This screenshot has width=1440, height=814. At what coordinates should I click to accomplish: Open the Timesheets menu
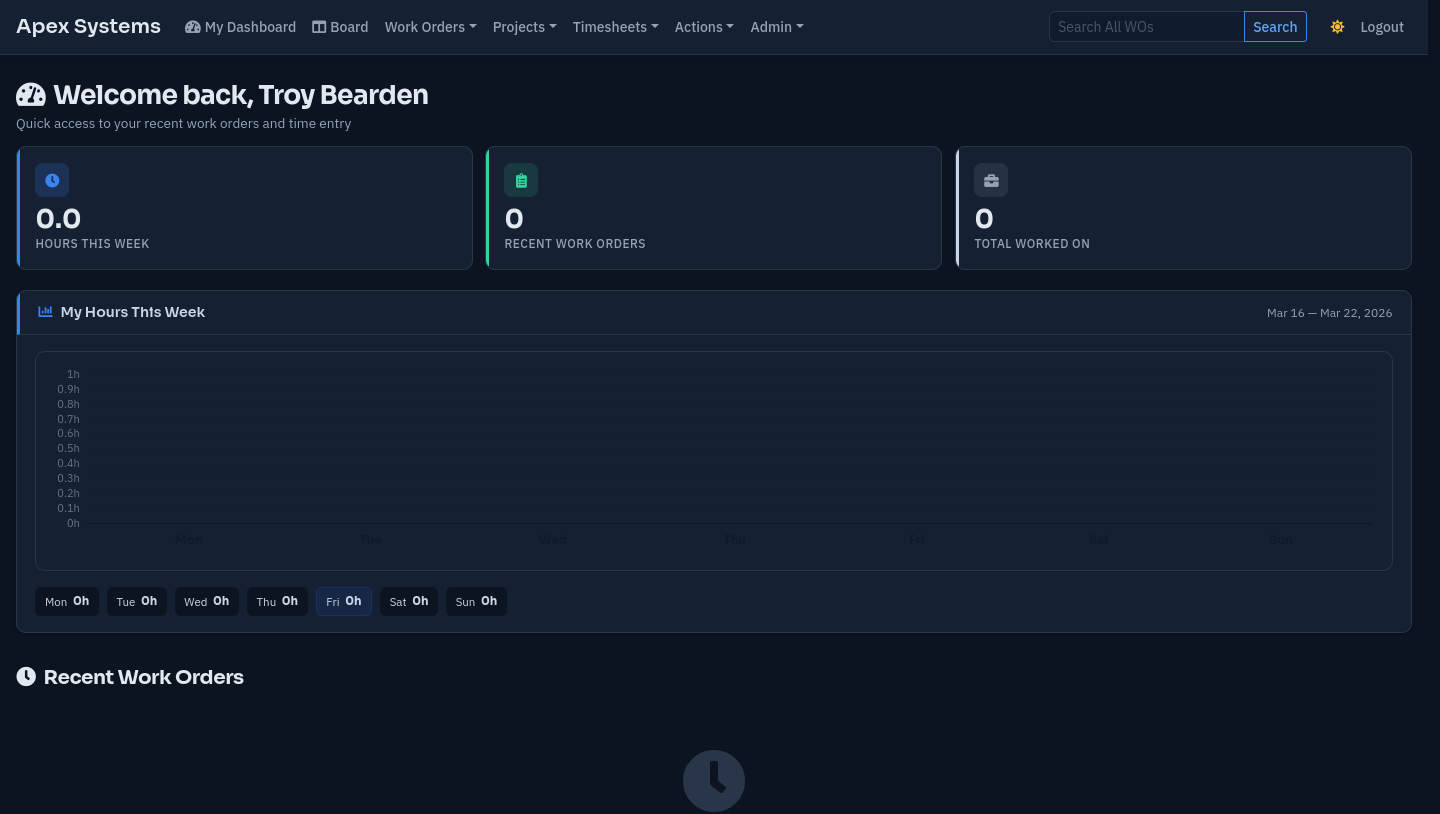615,27
